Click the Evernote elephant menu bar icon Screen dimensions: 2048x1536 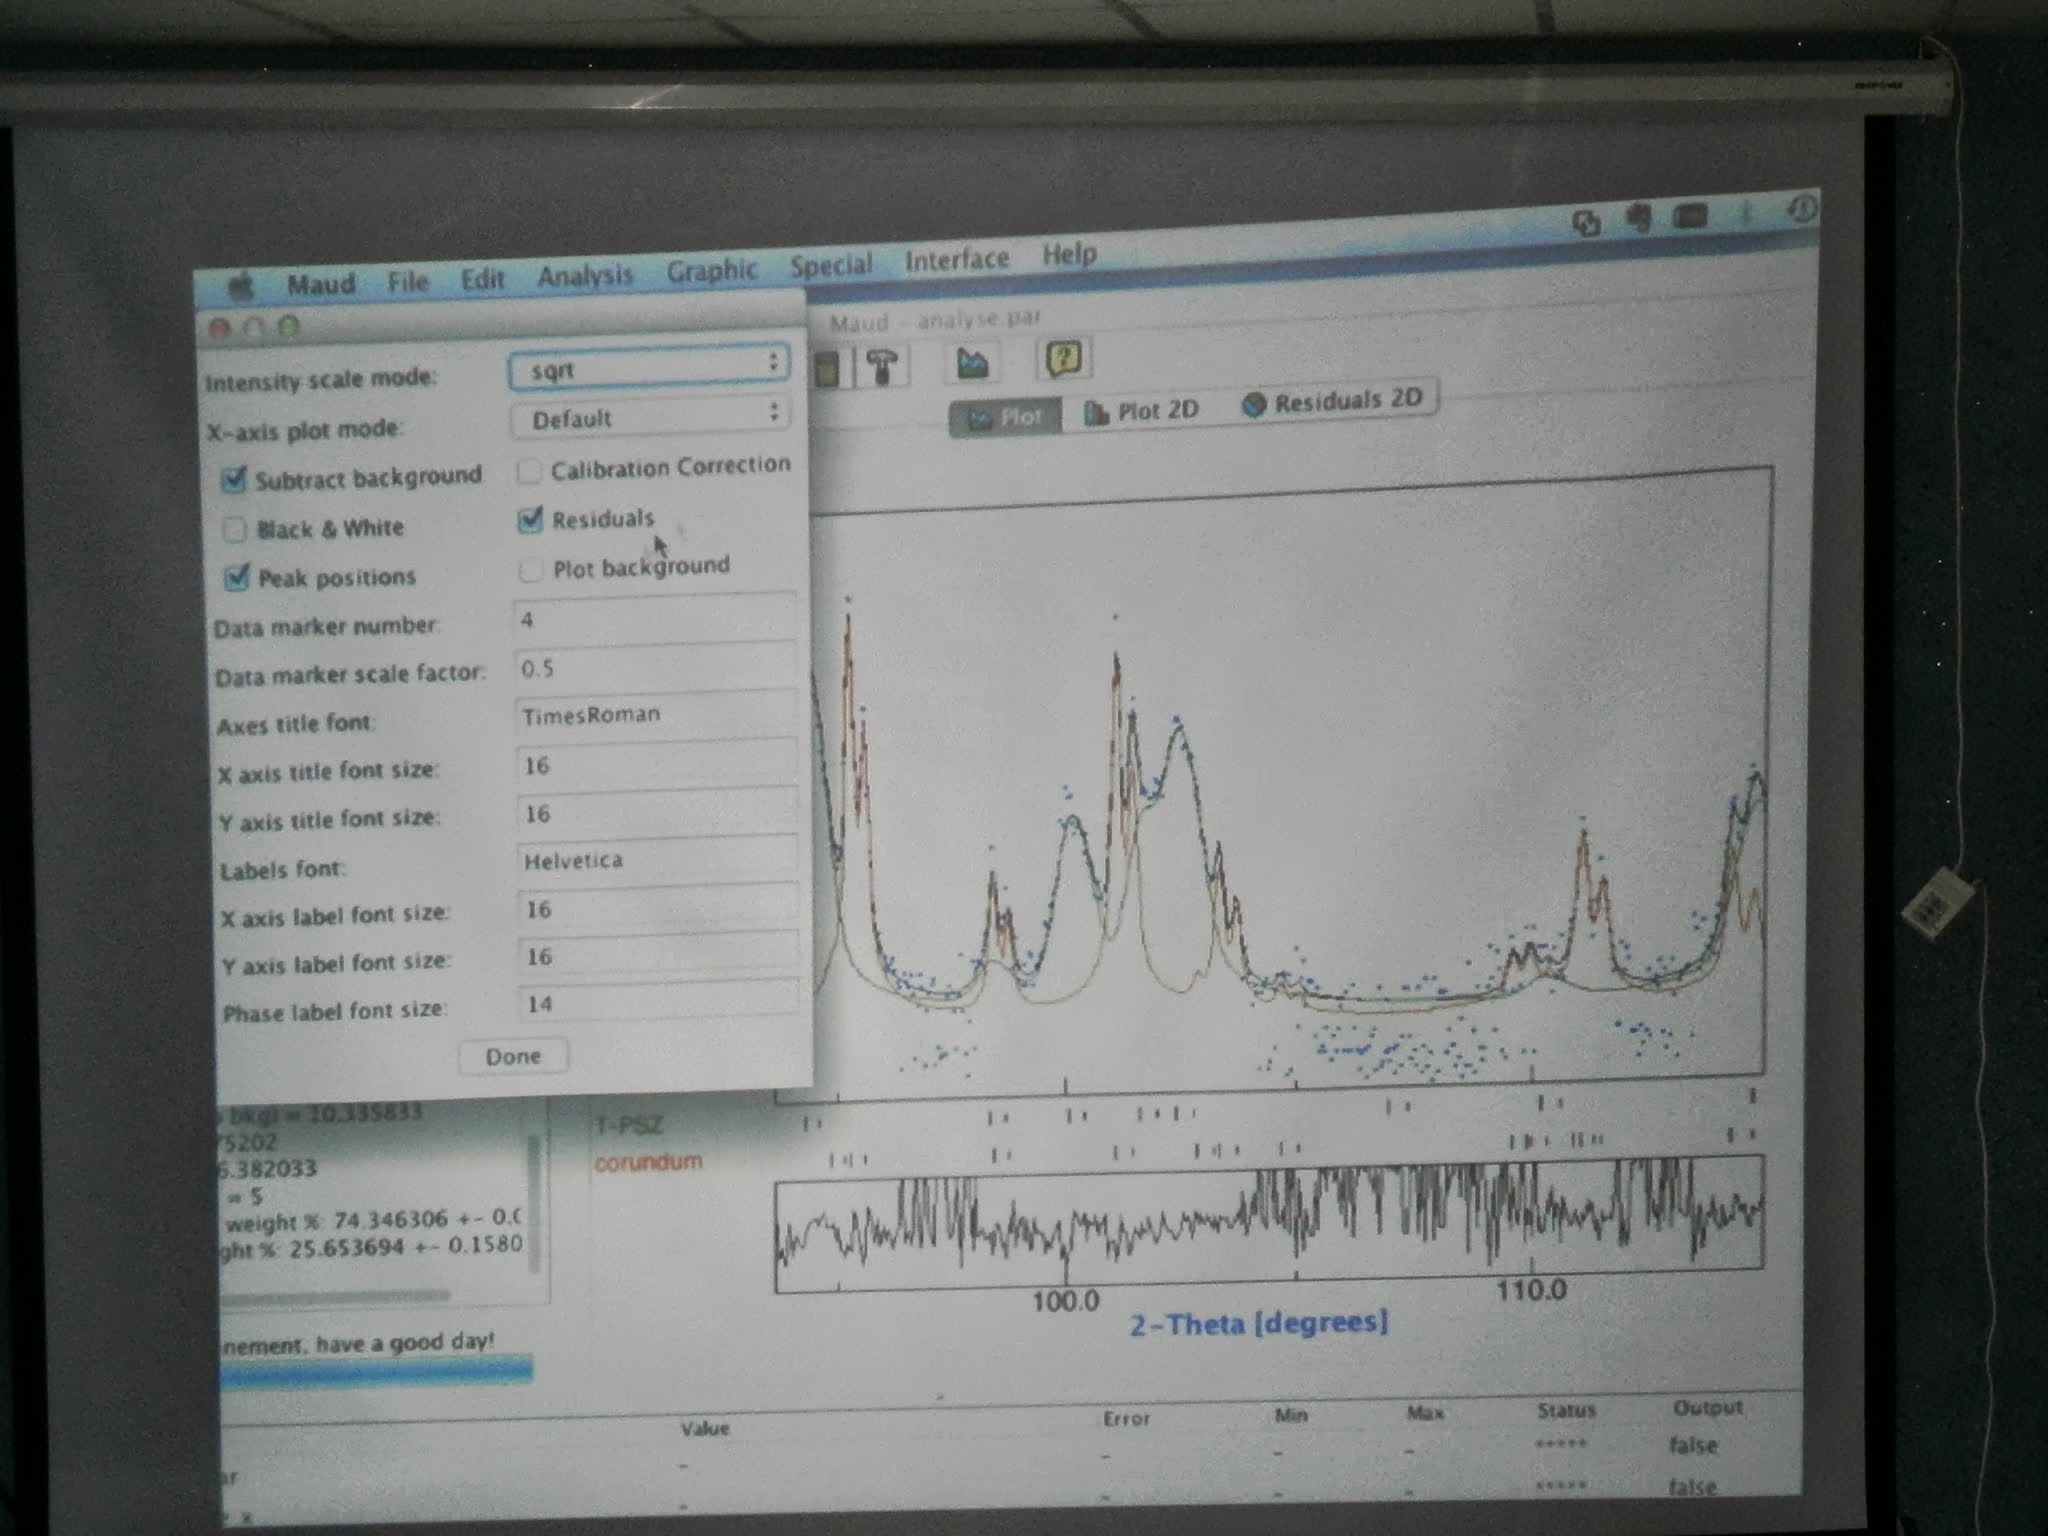click(x=1639, y=219)
